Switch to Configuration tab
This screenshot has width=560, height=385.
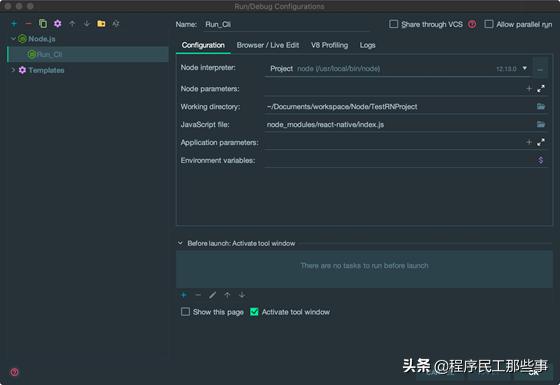(x=203, y=45)
